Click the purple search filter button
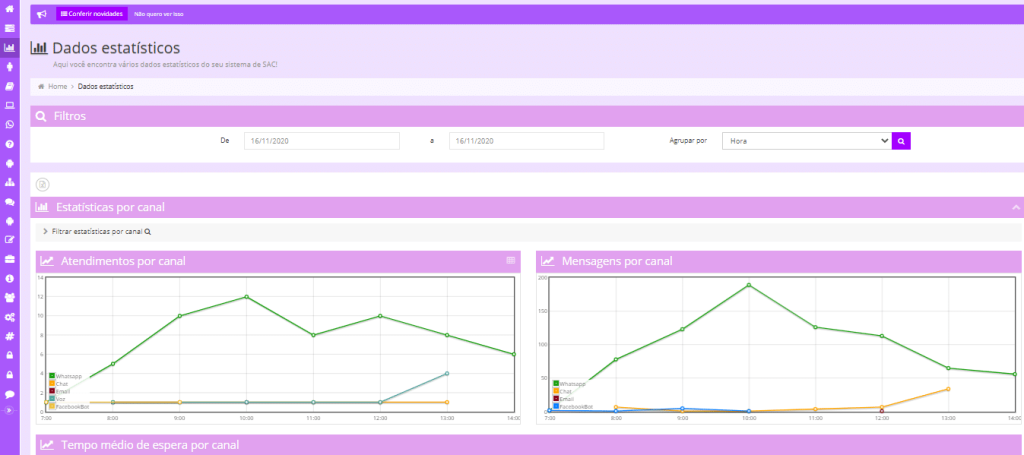The height and width of the screenshot is (455, 1024). pyautogui.click(x=901, y=142)
